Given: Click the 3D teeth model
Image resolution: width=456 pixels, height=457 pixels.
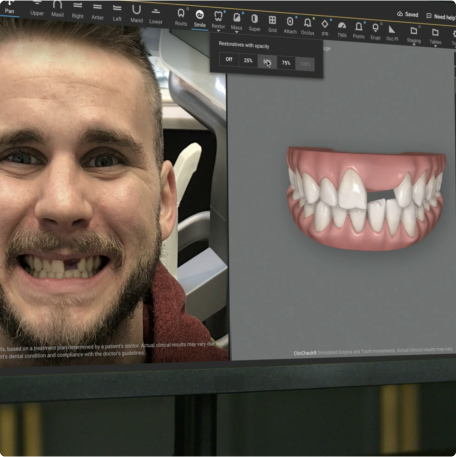Looking at the screenshot, I should coord(366,198).
